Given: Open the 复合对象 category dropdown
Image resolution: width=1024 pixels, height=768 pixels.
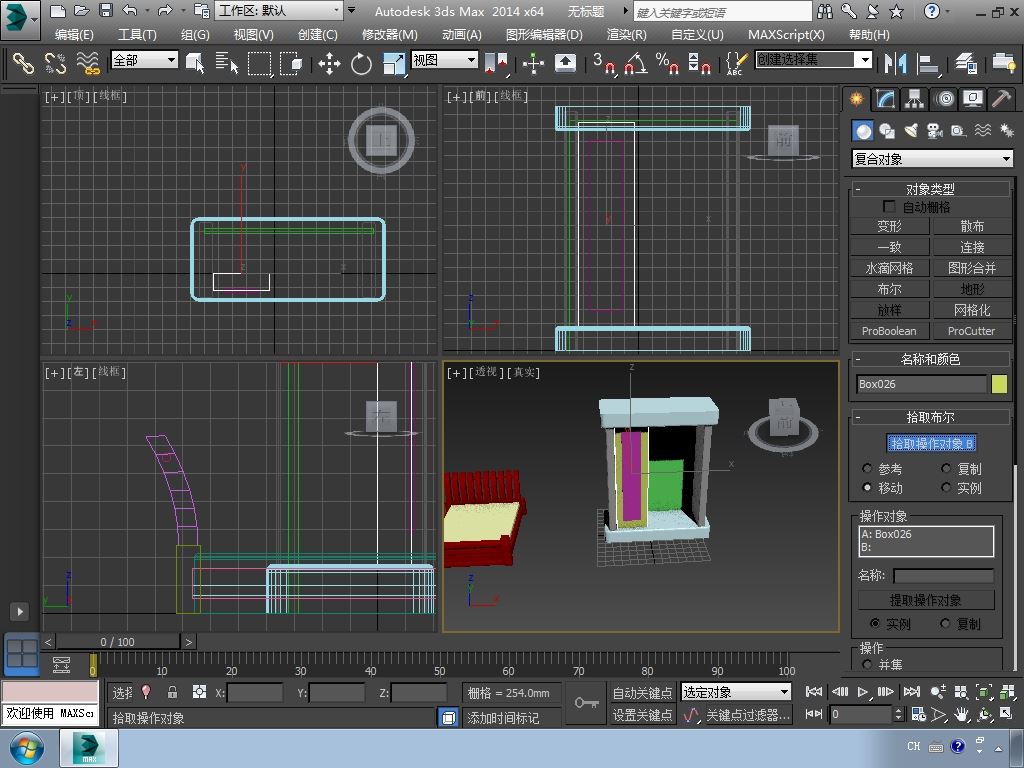Looking at the screenshot, I should click(x=932, y=159).
